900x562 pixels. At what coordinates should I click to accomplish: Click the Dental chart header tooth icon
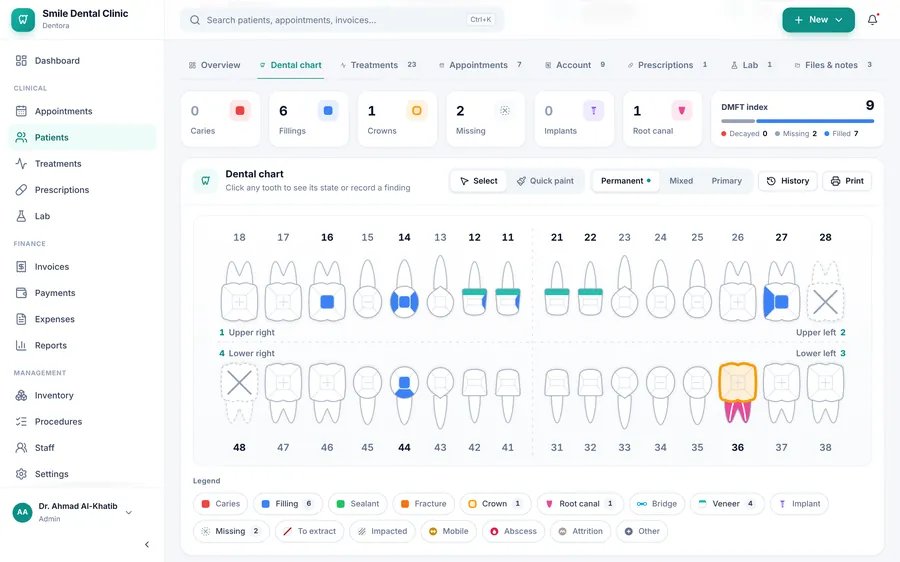(205, 181)
